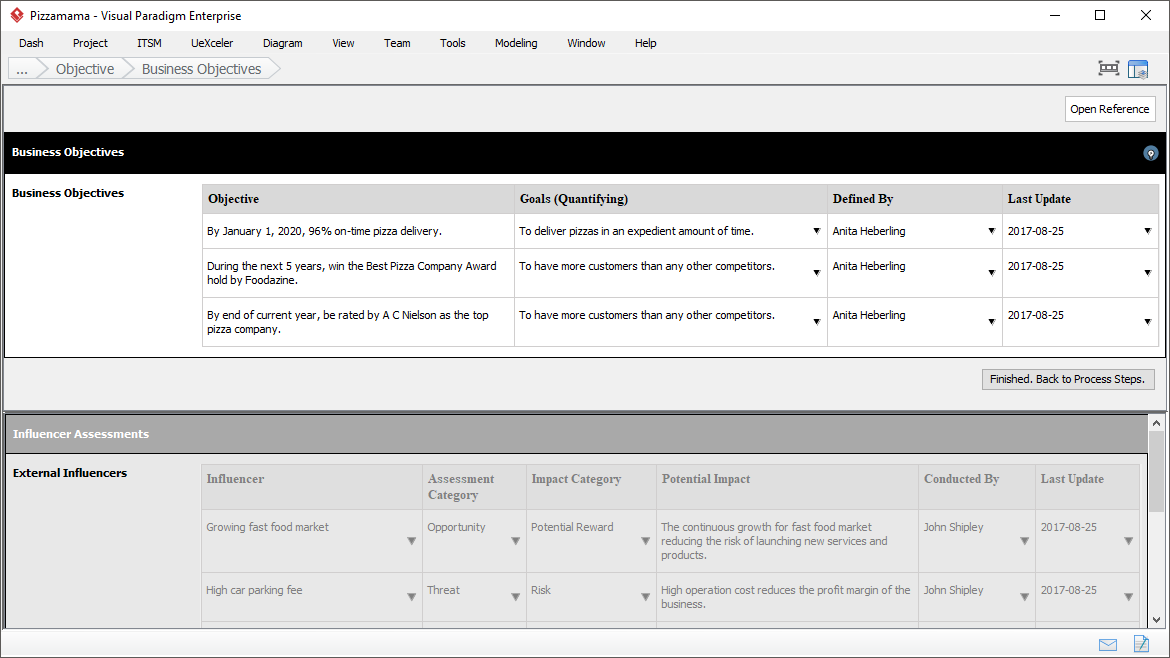Select objective 'During the next 5 years, win the Best Pizza' cell
1170x658 pixels.
pyautogui.click(x=358, y=273)
